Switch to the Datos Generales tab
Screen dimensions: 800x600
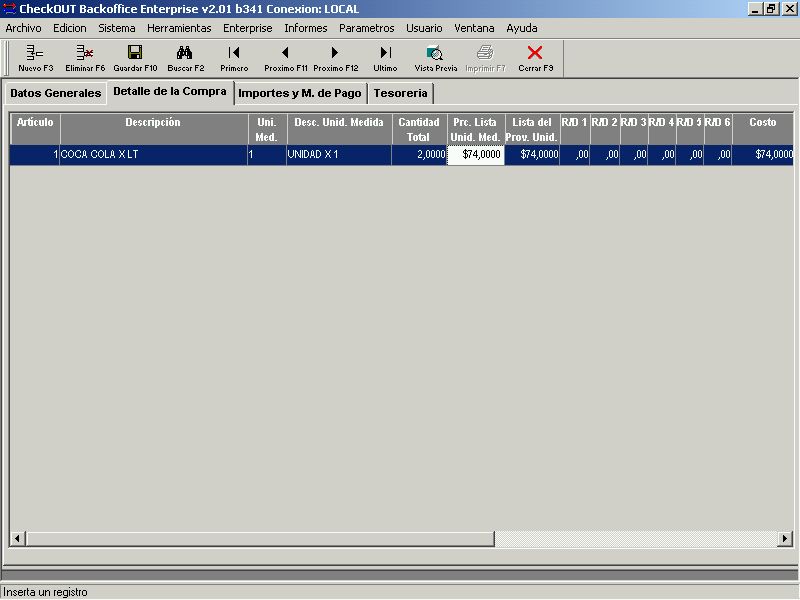point(56,93)
